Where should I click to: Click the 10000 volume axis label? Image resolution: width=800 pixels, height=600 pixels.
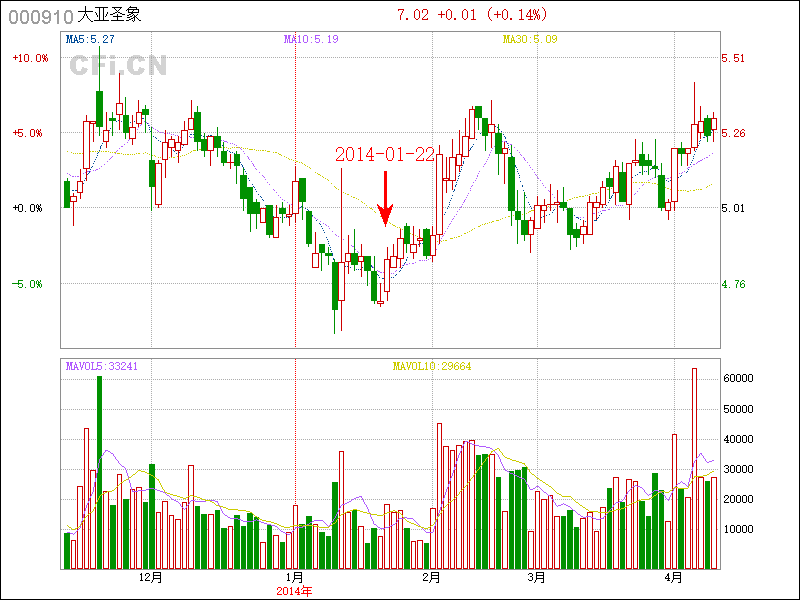point(738,530)
